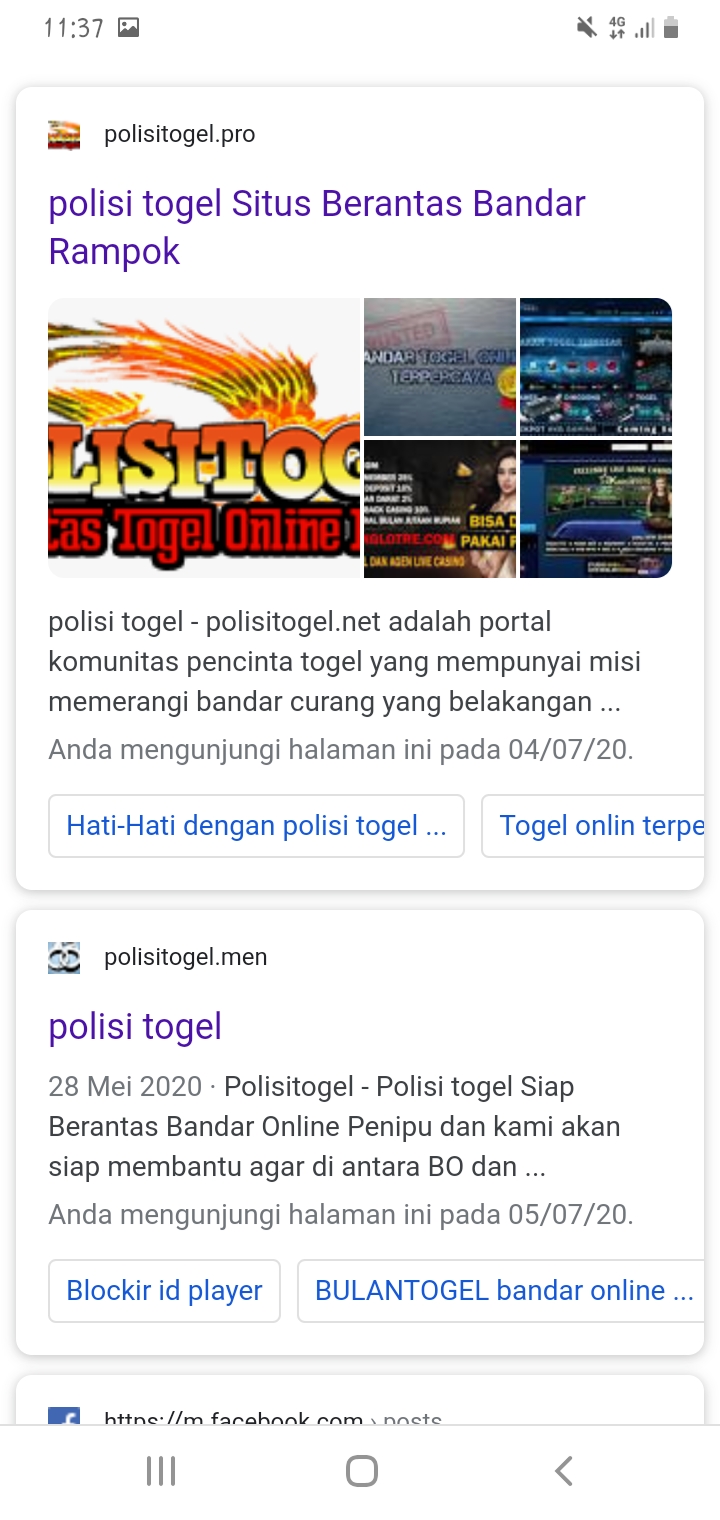Open the casino lady thumbnail image

(440, 509)
